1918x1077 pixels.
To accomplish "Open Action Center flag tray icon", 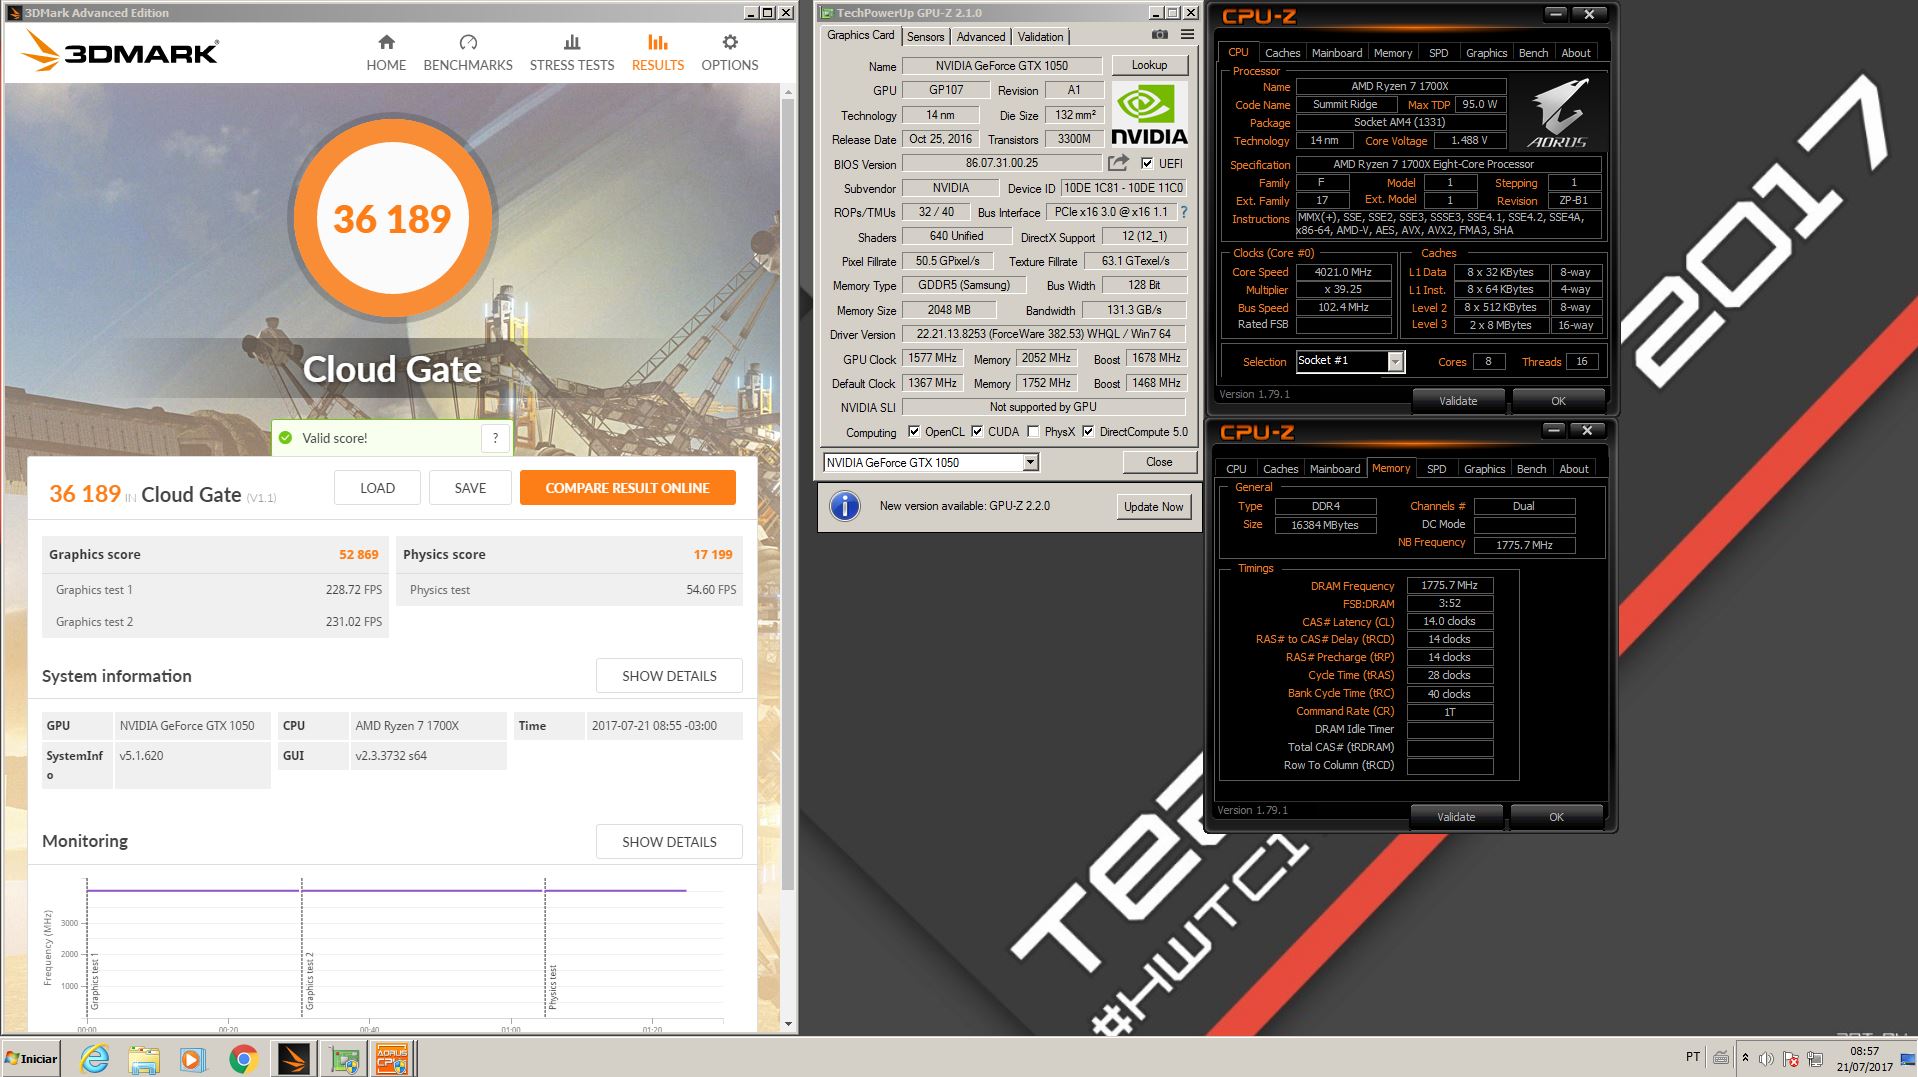I will [x=1790, y=1059].
